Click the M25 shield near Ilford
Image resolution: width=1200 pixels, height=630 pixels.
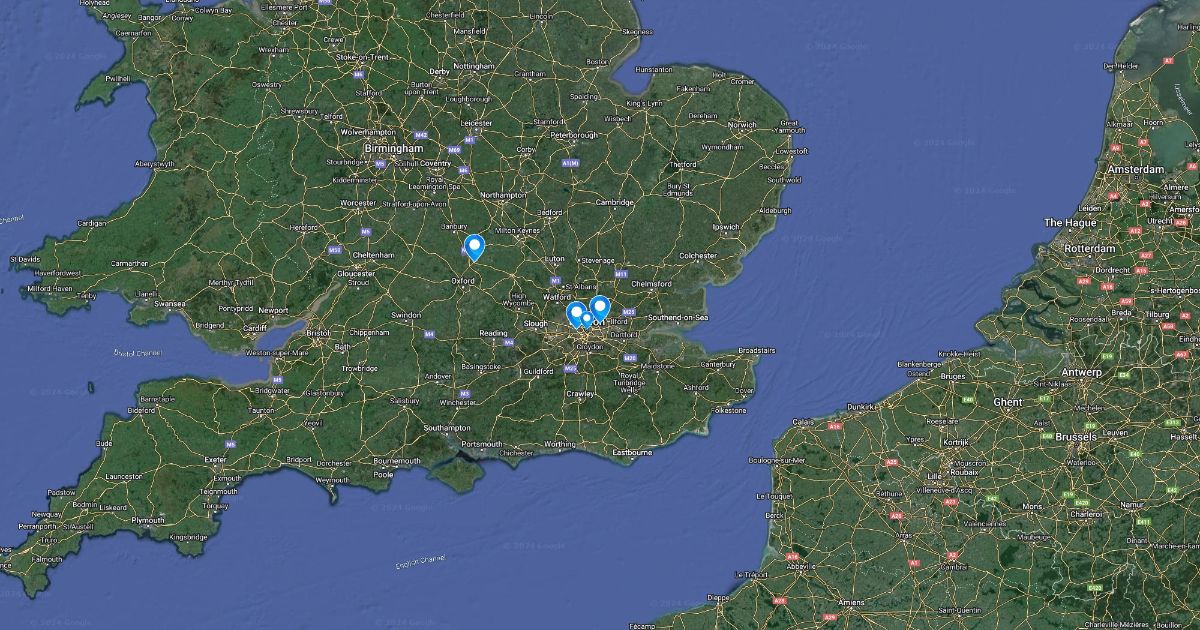tap(628, 313)
